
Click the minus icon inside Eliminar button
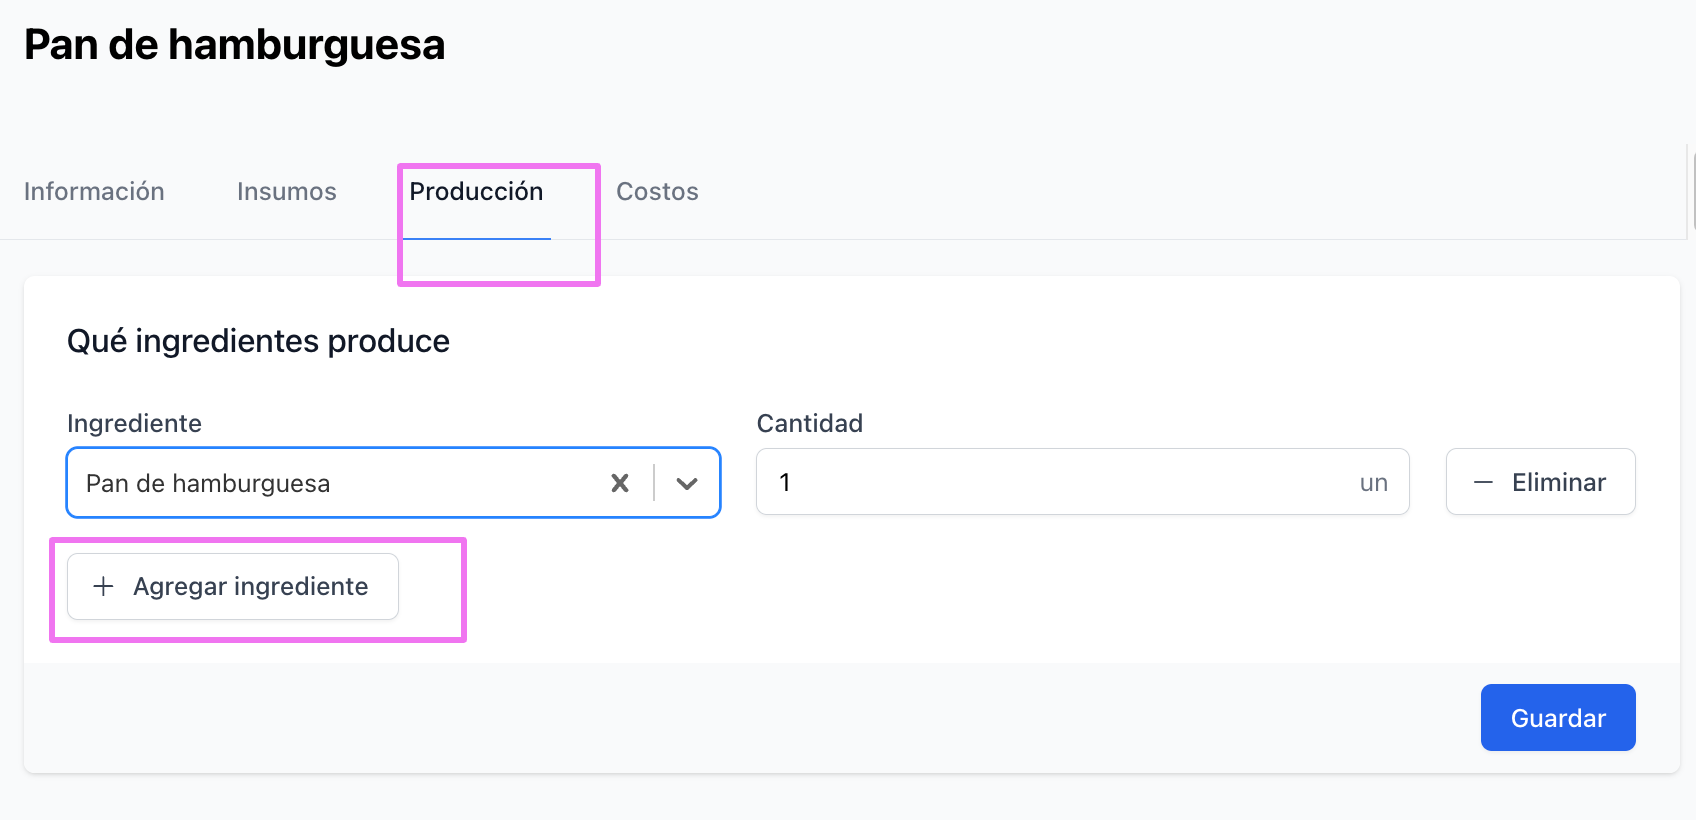pos(1483,482)
